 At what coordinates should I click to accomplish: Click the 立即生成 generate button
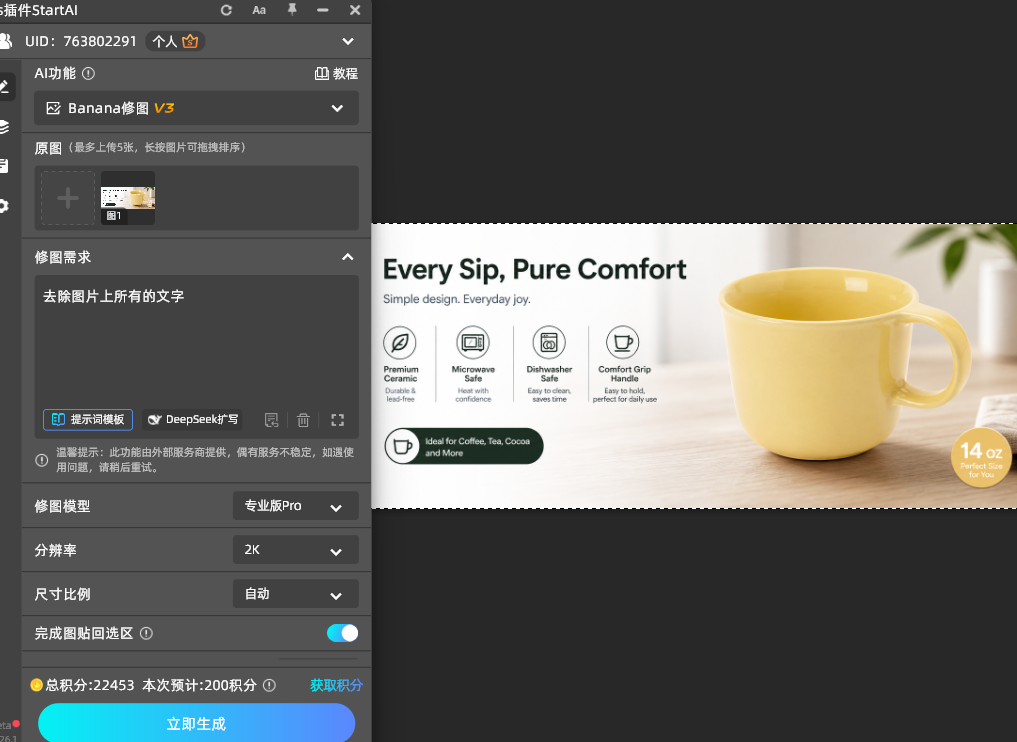pos(197,723)
